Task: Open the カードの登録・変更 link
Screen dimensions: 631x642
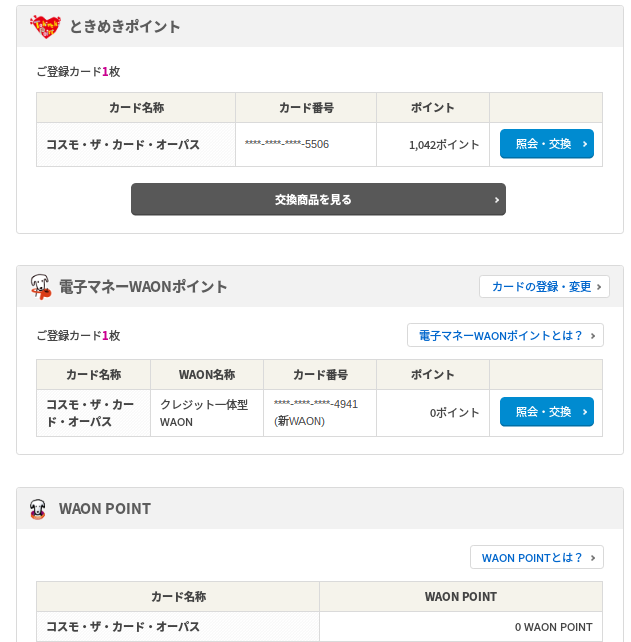Action: pyautogui.click(x=544, y=287)
